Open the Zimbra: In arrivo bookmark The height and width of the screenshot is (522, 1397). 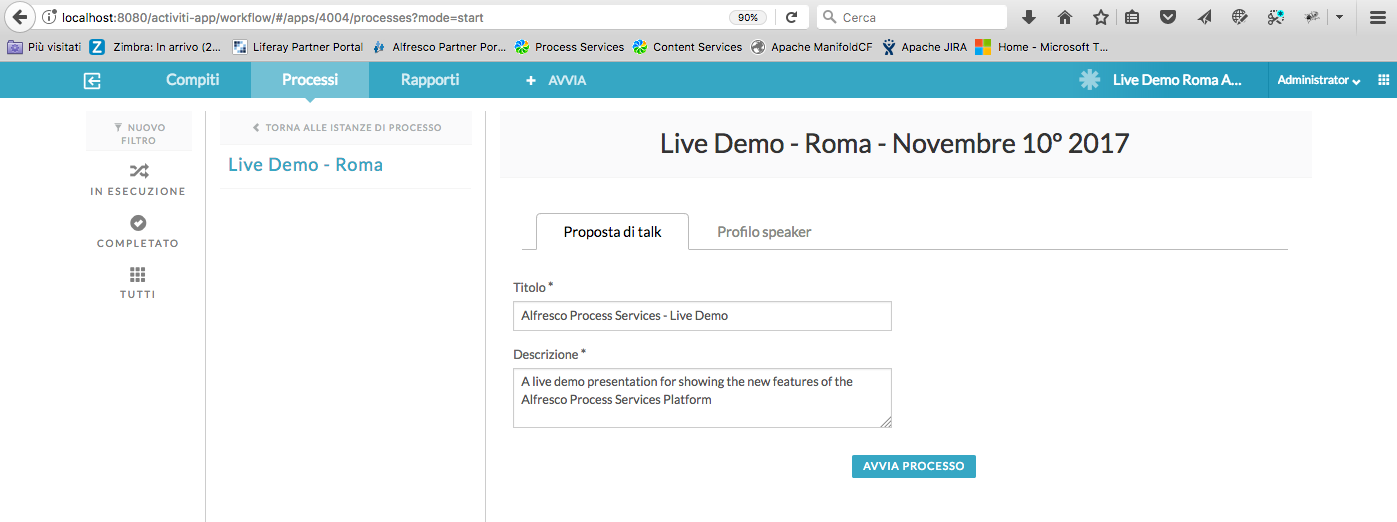point(156,47)
